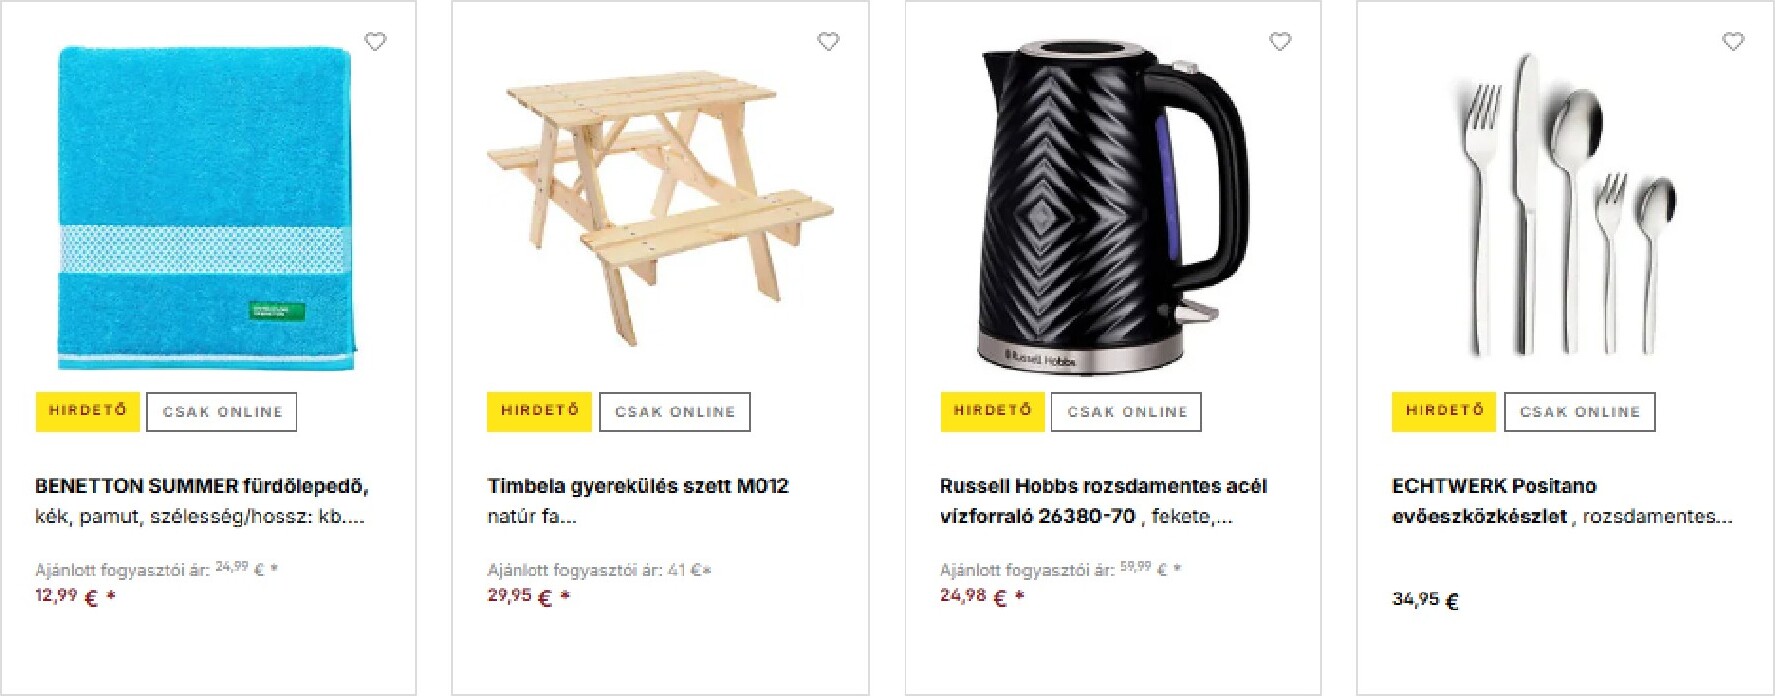View the wooden picnic table photo
Viewport: 1775px width, 696px height.
coord(660,207)
